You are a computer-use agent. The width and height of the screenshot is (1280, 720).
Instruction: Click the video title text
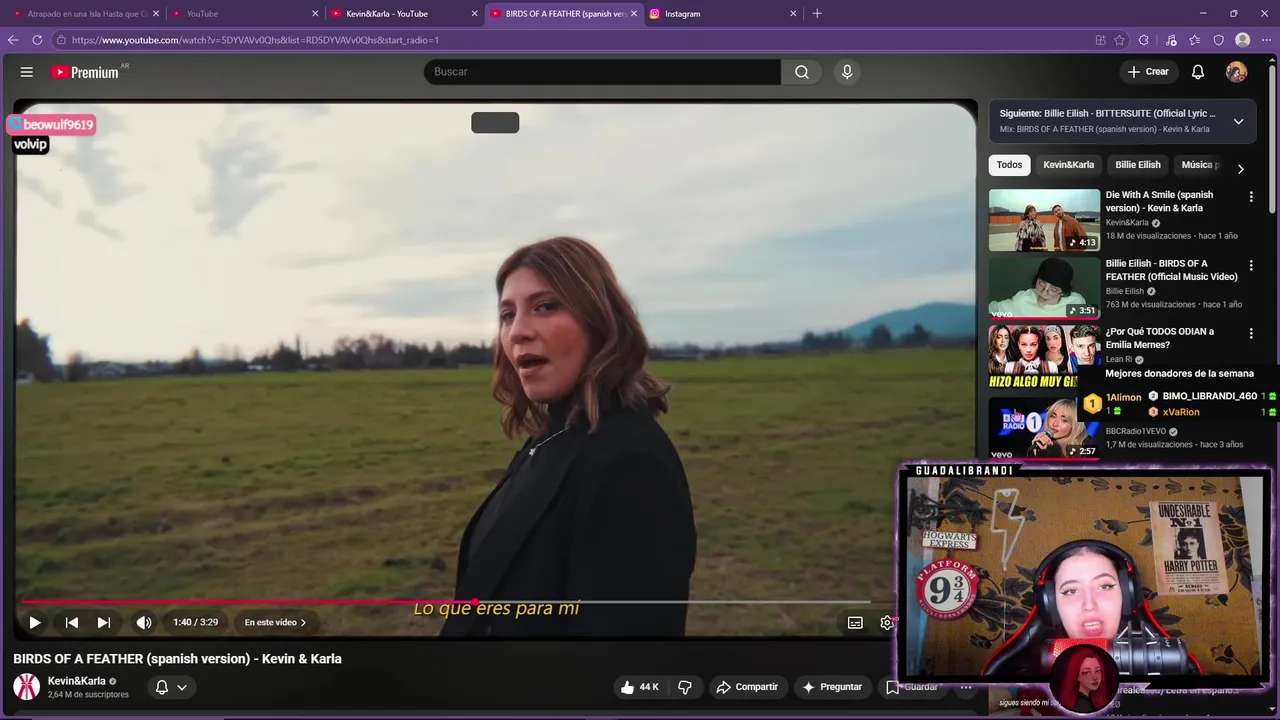pyautogui.click(x=177, y=659)
